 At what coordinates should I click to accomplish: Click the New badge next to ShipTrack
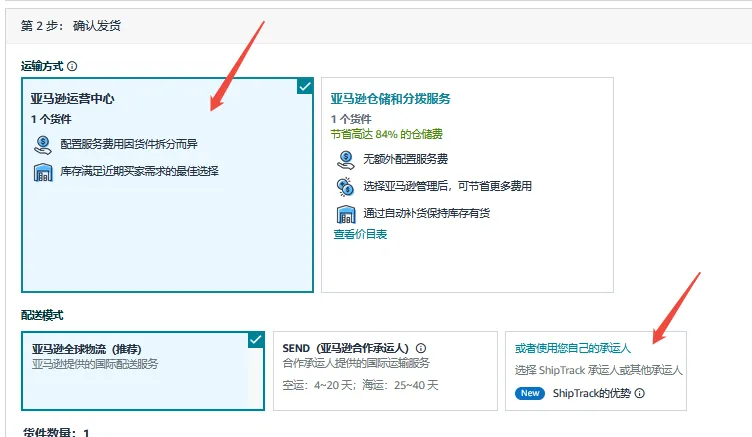[x=530, y=393]
